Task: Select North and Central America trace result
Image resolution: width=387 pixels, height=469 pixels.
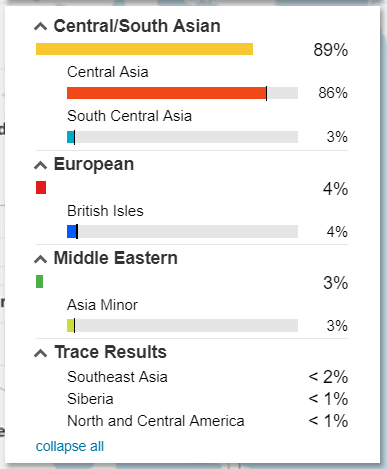Action: pos(156,421)
